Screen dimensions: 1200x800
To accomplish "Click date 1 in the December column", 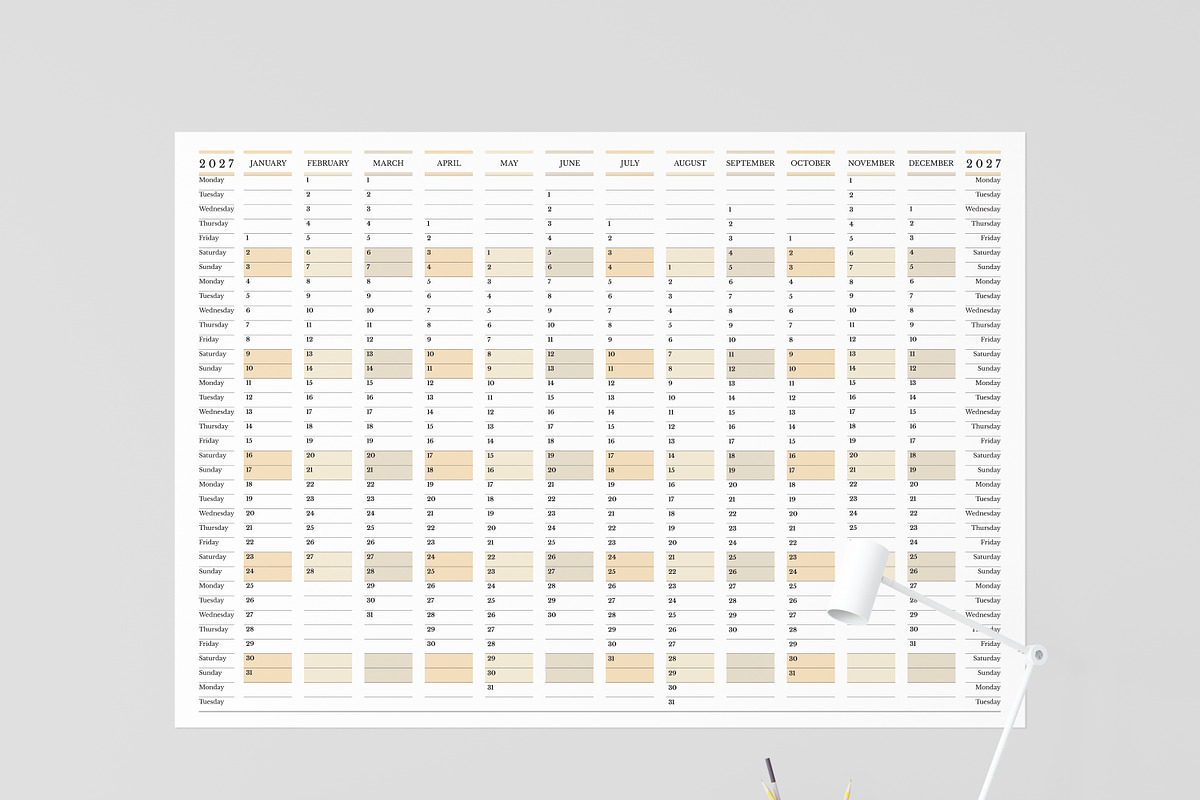I will (911, 209).
